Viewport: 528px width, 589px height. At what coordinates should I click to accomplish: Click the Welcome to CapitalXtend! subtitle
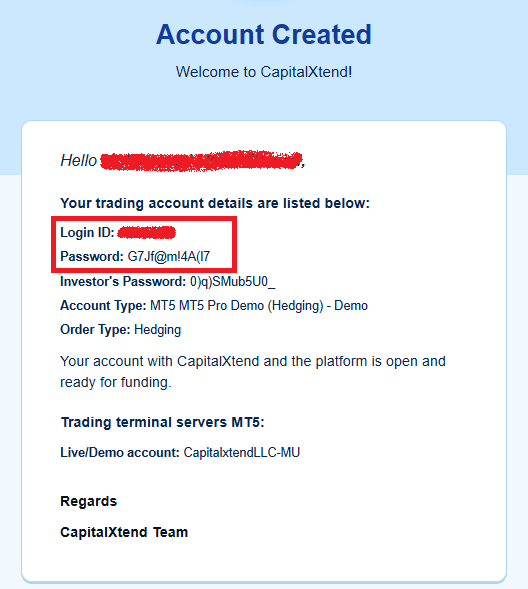264,72
